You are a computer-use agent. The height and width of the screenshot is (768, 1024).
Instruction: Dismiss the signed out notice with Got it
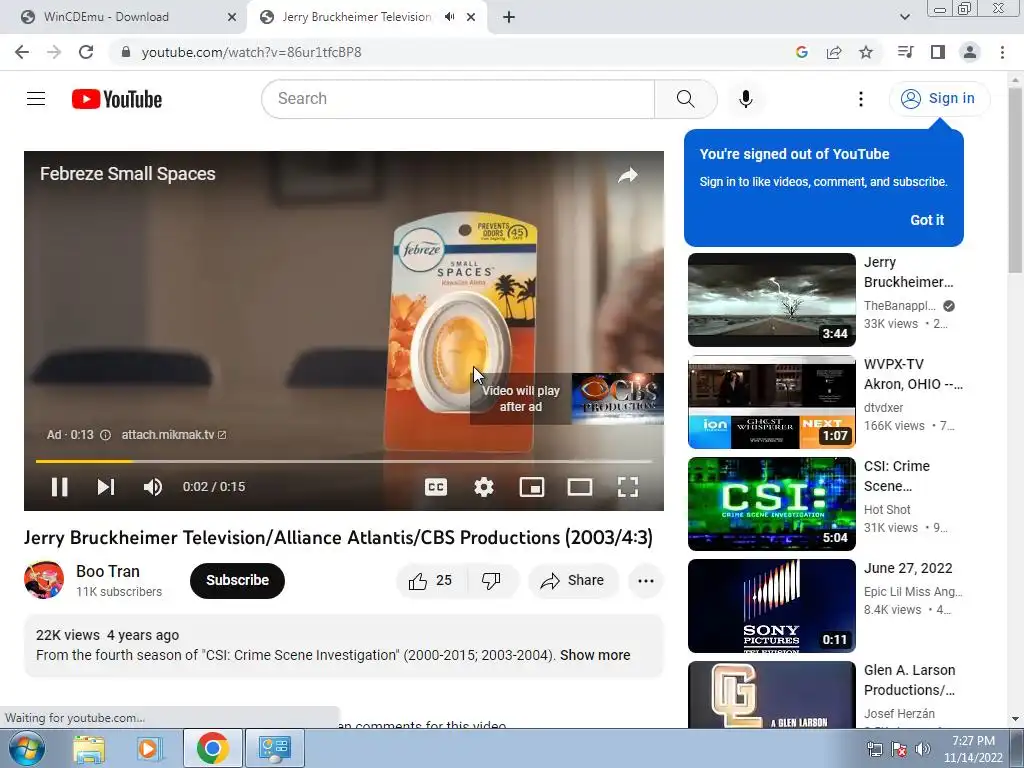(x=927, y=220)
